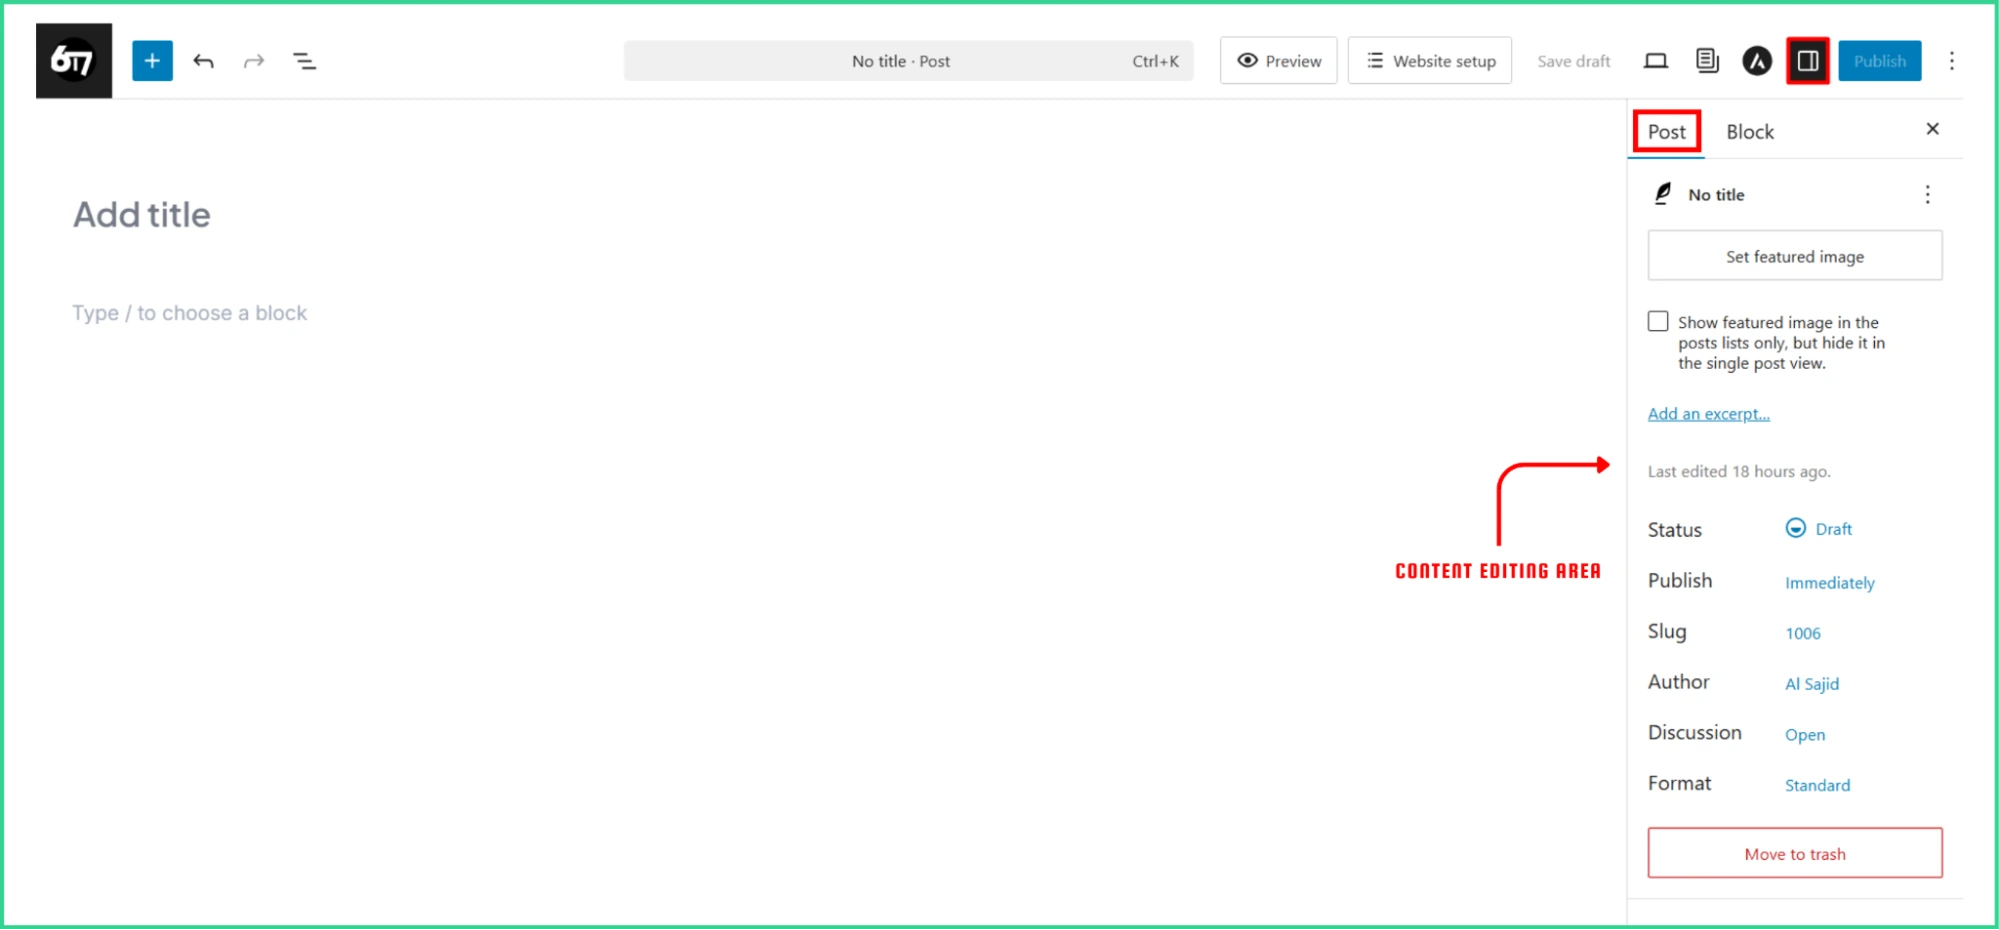Open the page settings document icon
This screenshot has height=930, width=1999.
[1706, 61]
